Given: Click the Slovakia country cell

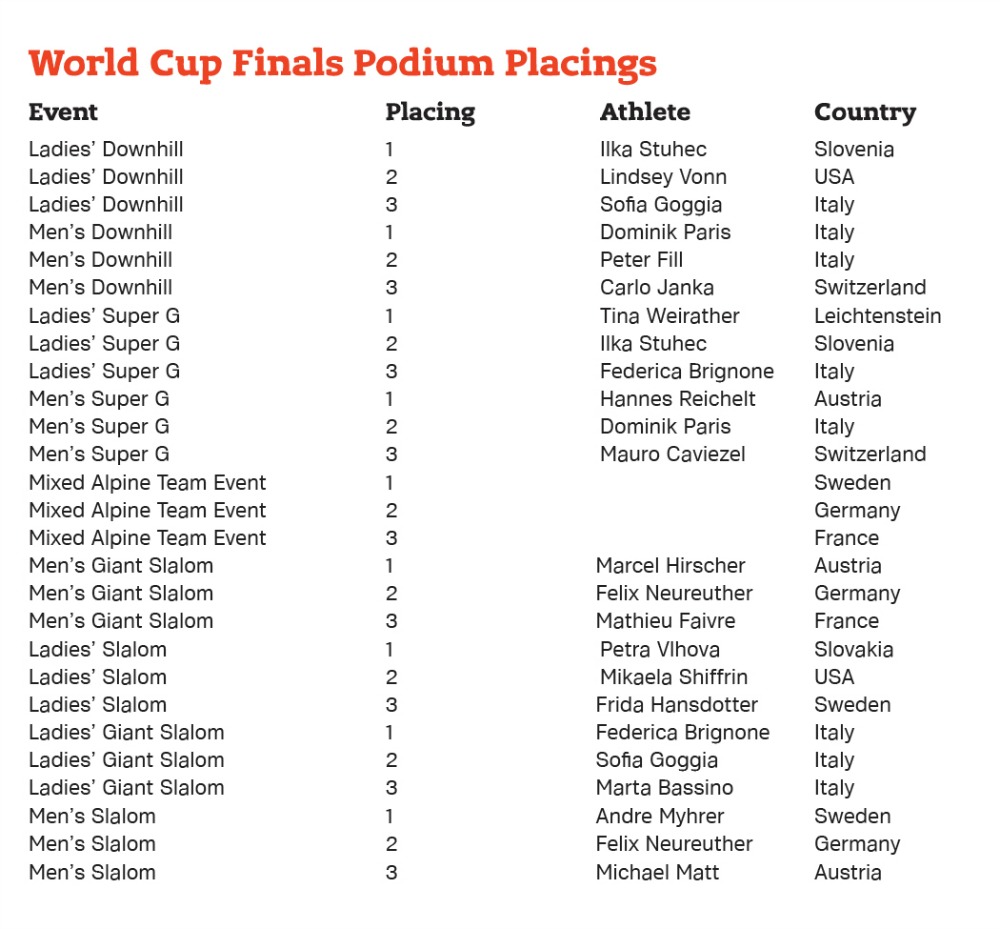Looking at the screenshot, I should (x=853, y=649).
